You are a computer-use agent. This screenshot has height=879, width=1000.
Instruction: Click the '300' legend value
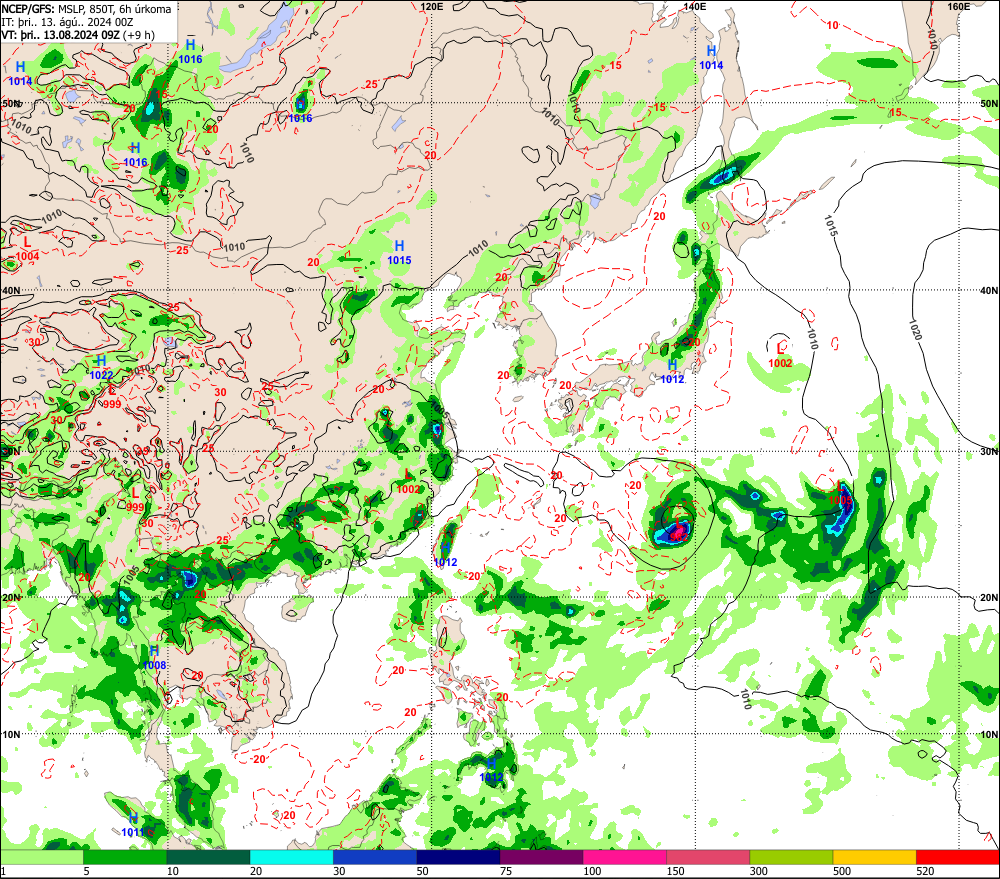click(x=758, y=871)
